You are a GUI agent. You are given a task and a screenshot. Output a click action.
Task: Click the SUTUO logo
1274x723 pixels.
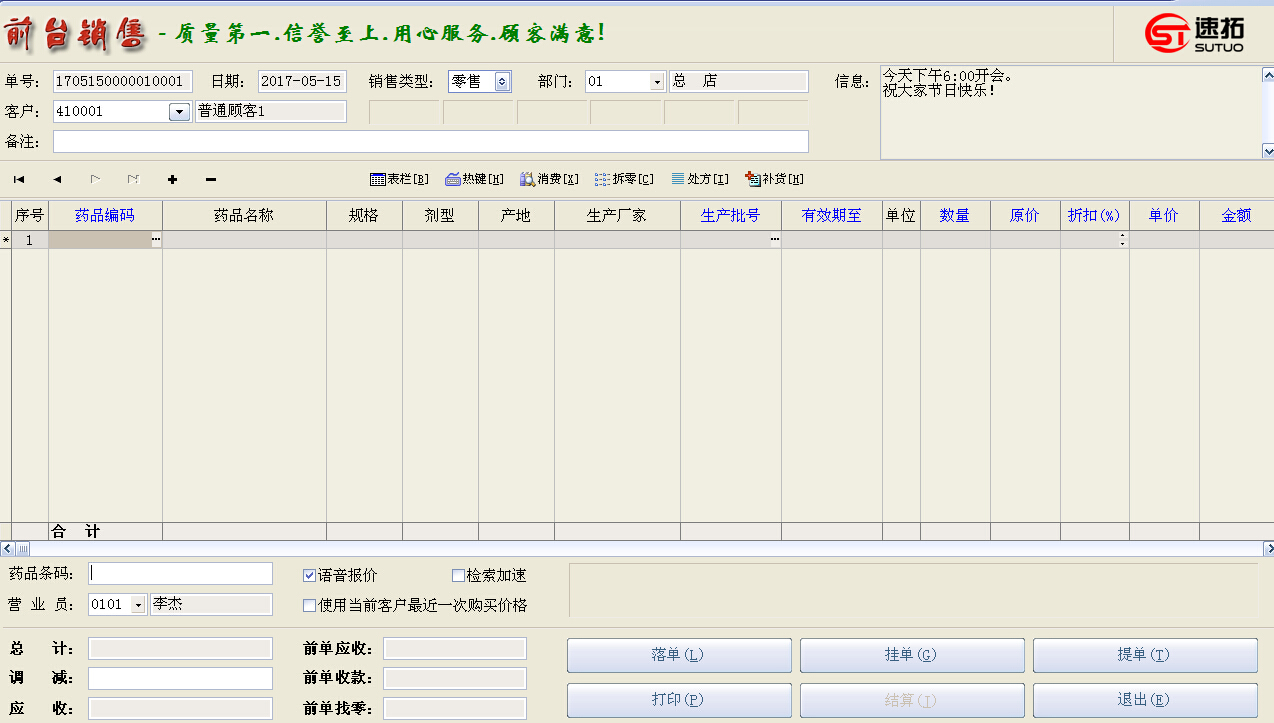coord(1194,33)
